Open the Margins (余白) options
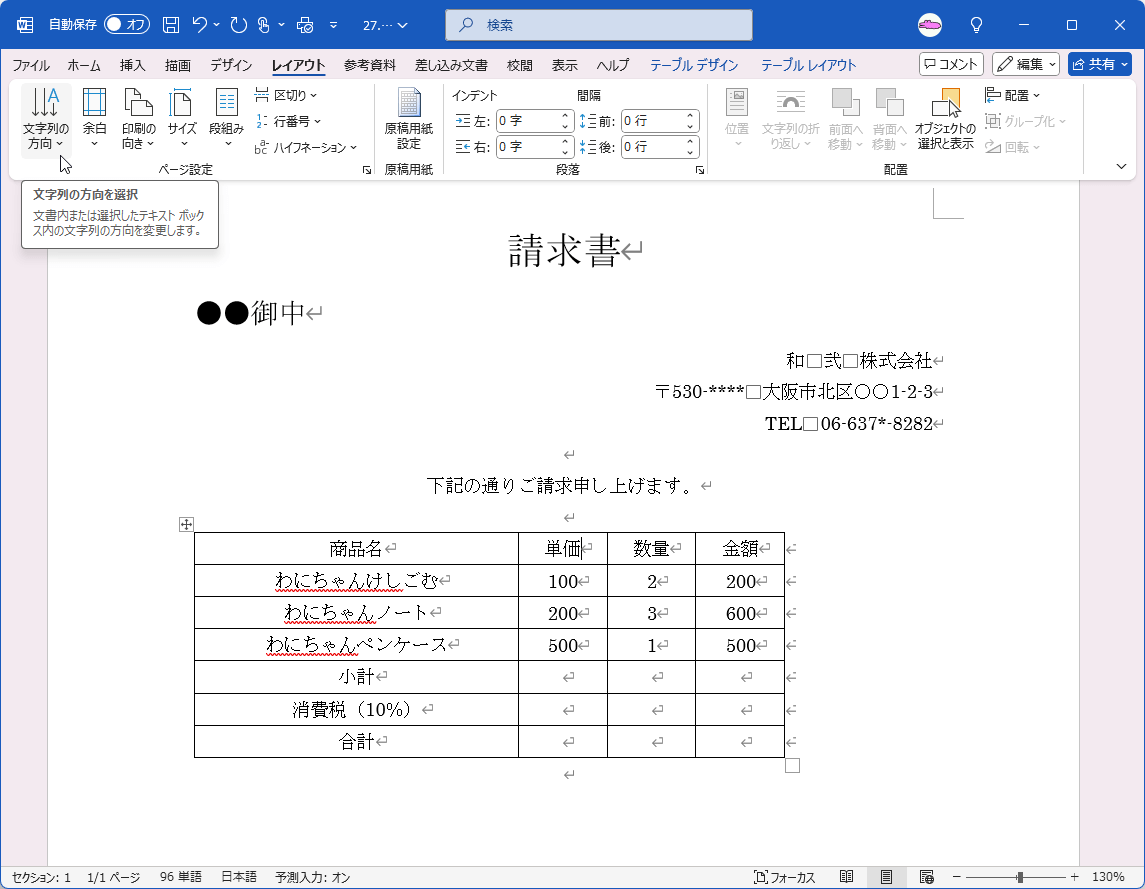Screen dimensions: 1145x889 (94, 118)
